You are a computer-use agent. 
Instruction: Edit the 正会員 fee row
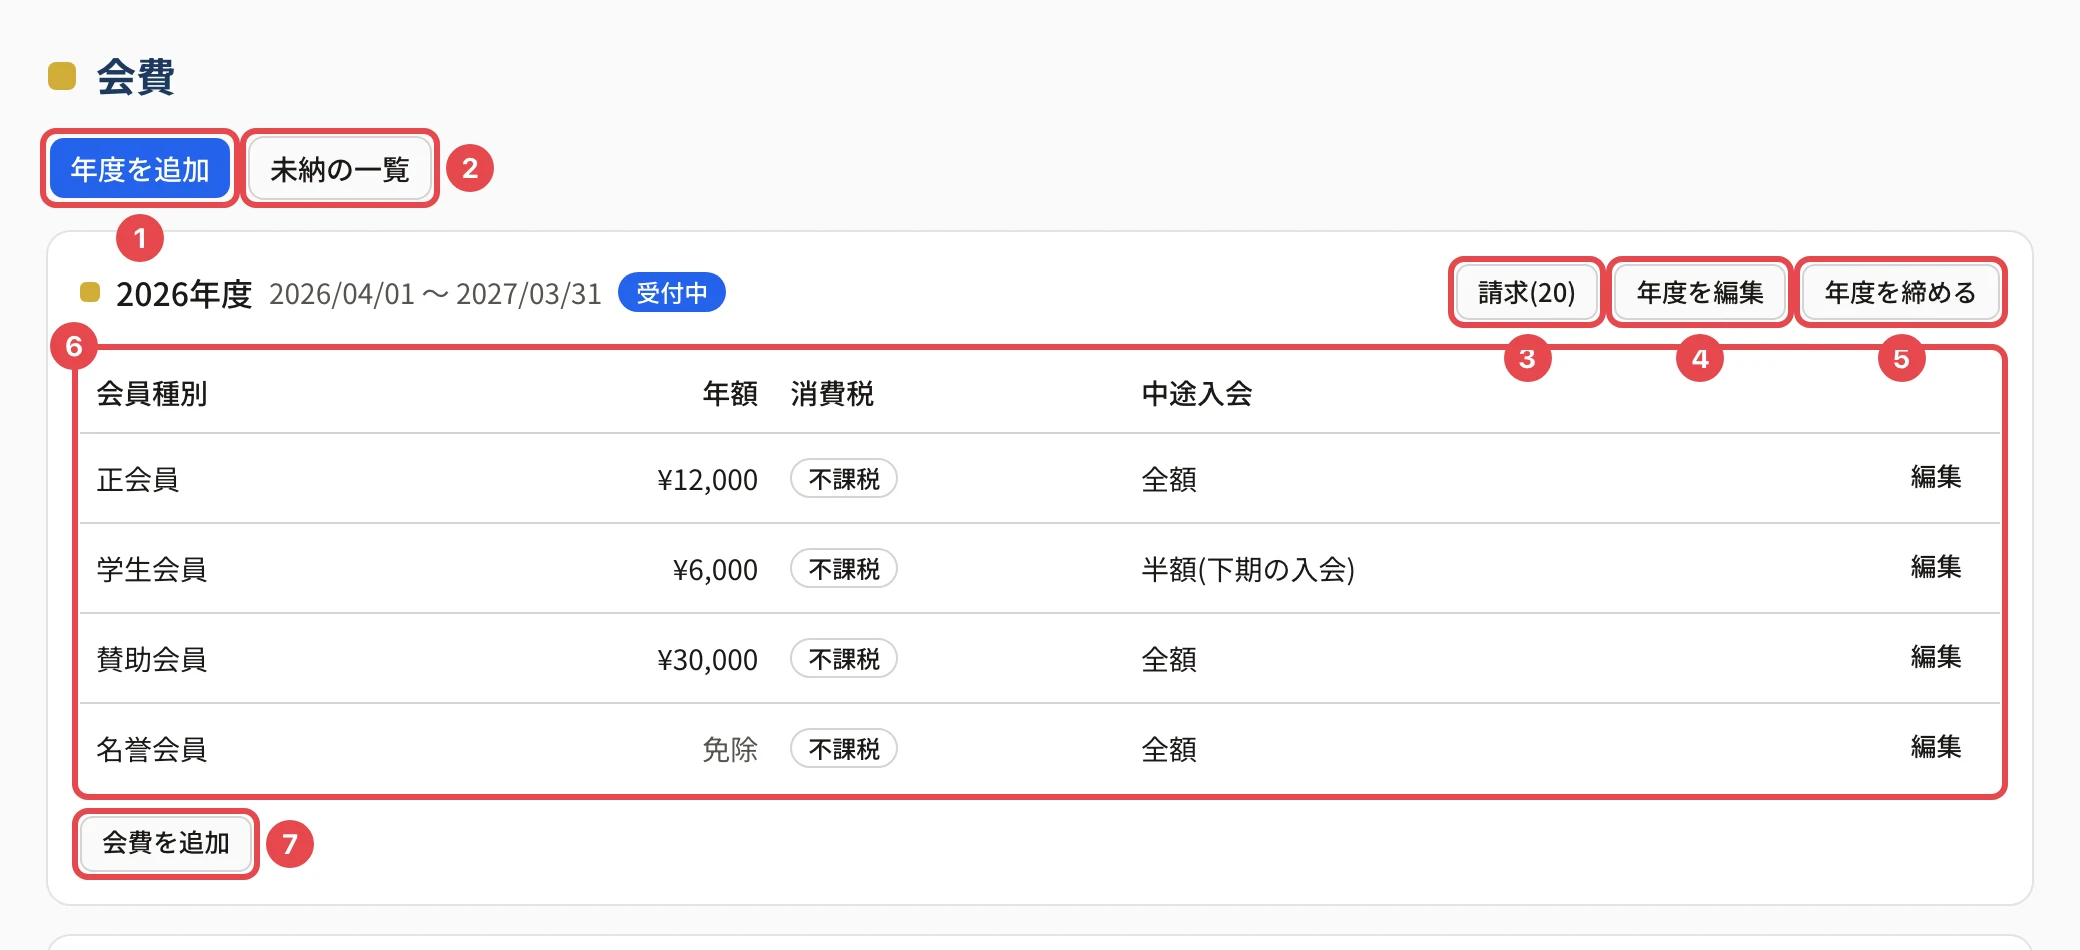1936,477
